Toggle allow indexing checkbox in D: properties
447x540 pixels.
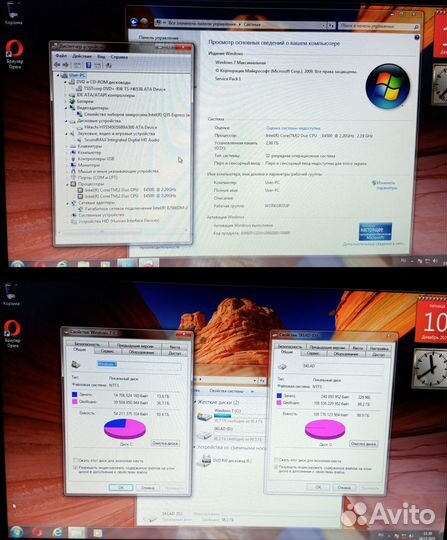coord(276,467)
